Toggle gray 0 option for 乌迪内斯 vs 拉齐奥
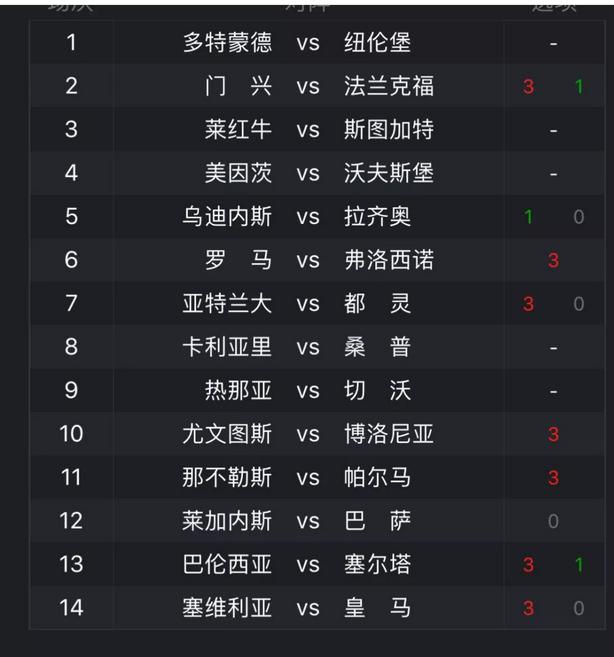614x657 pixels. 578,217
